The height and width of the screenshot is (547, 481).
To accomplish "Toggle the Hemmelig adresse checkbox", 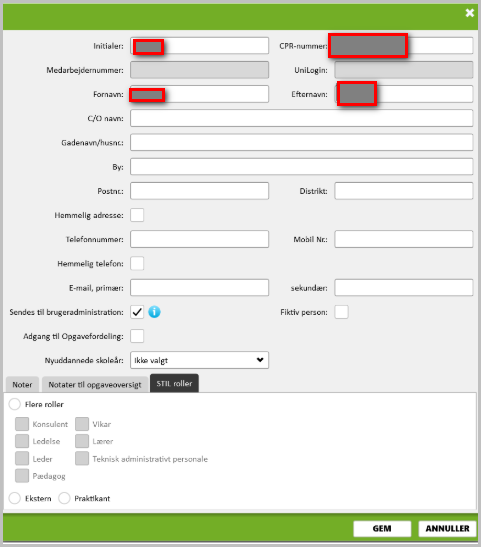I will [137, 215].
